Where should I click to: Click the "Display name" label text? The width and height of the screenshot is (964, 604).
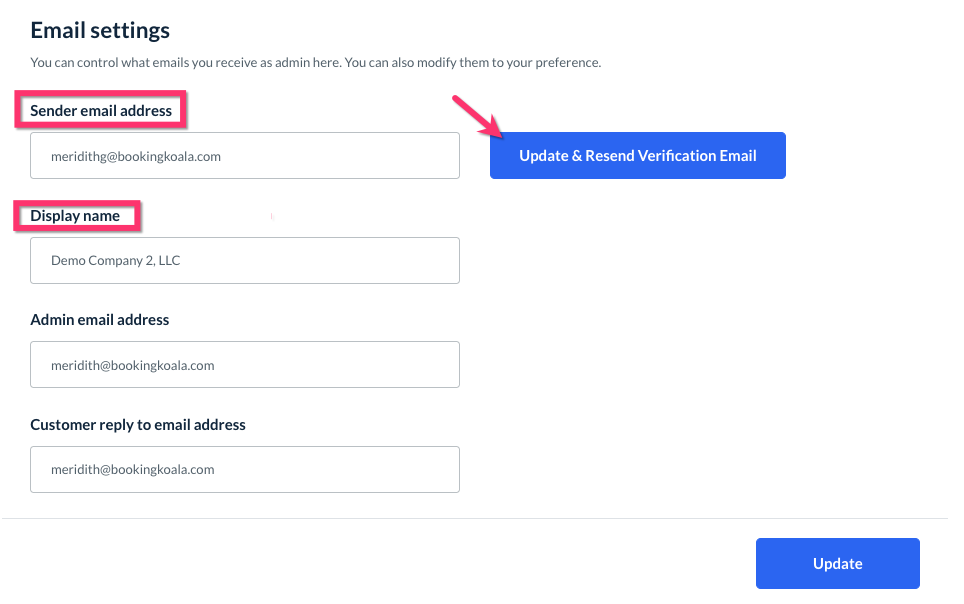tap(75, 216)
